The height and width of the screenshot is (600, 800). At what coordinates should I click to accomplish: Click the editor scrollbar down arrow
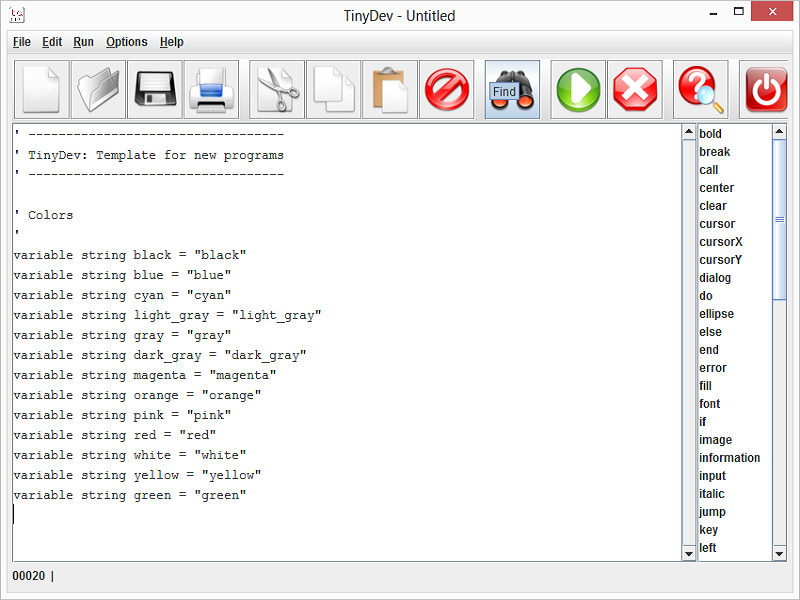tap(689, 554)
